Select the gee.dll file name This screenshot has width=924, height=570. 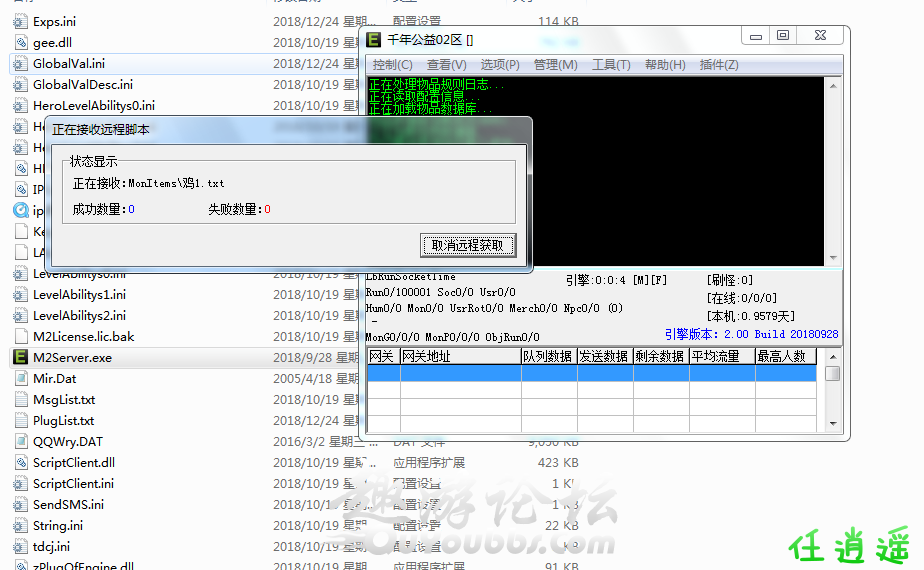pos(52,42)
